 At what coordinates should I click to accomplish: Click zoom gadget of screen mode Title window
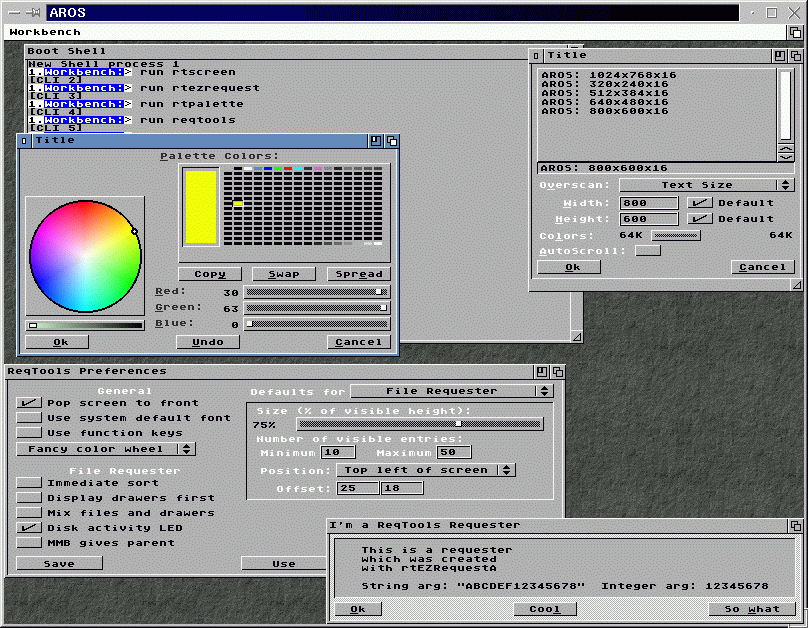[780, 56]
